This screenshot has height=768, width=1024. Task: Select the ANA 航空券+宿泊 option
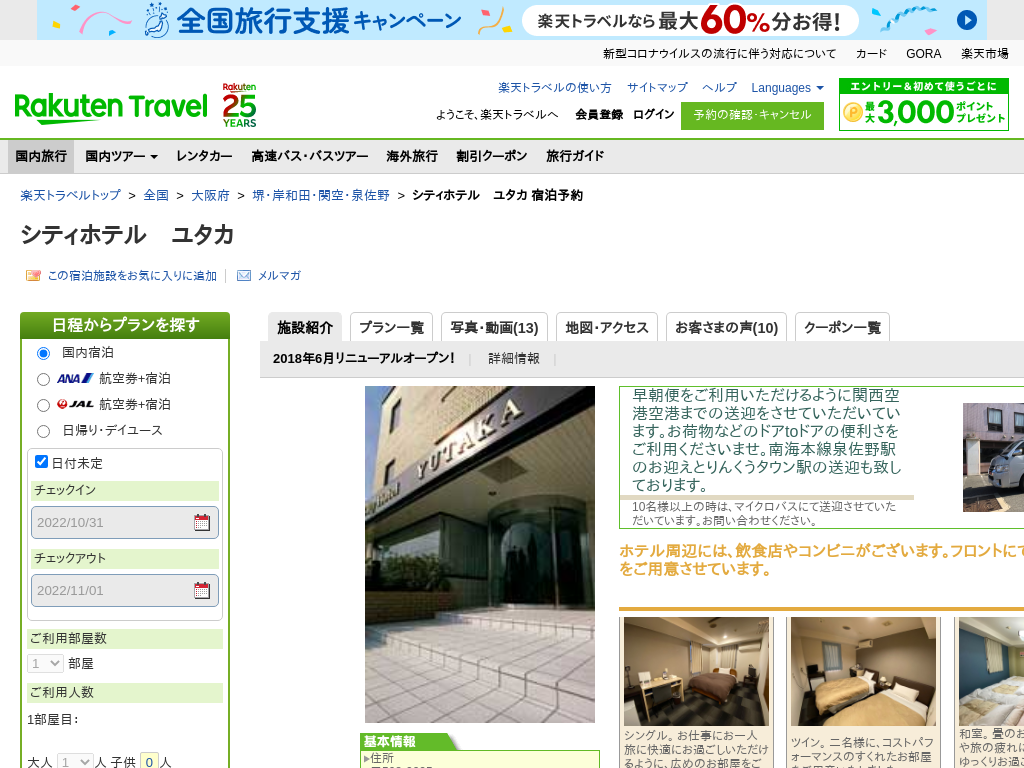point(43,379)
